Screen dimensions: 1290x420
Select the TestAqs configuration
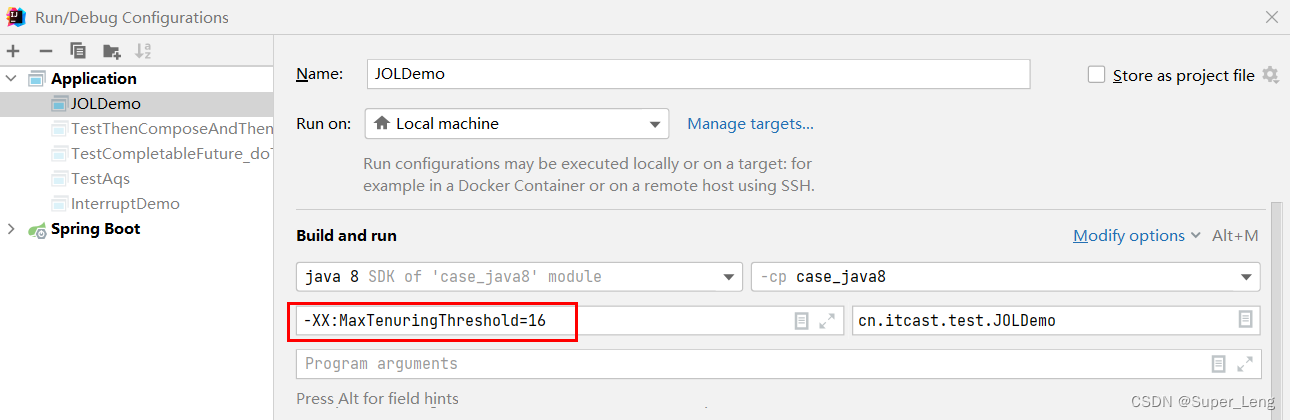click(100, 179)
